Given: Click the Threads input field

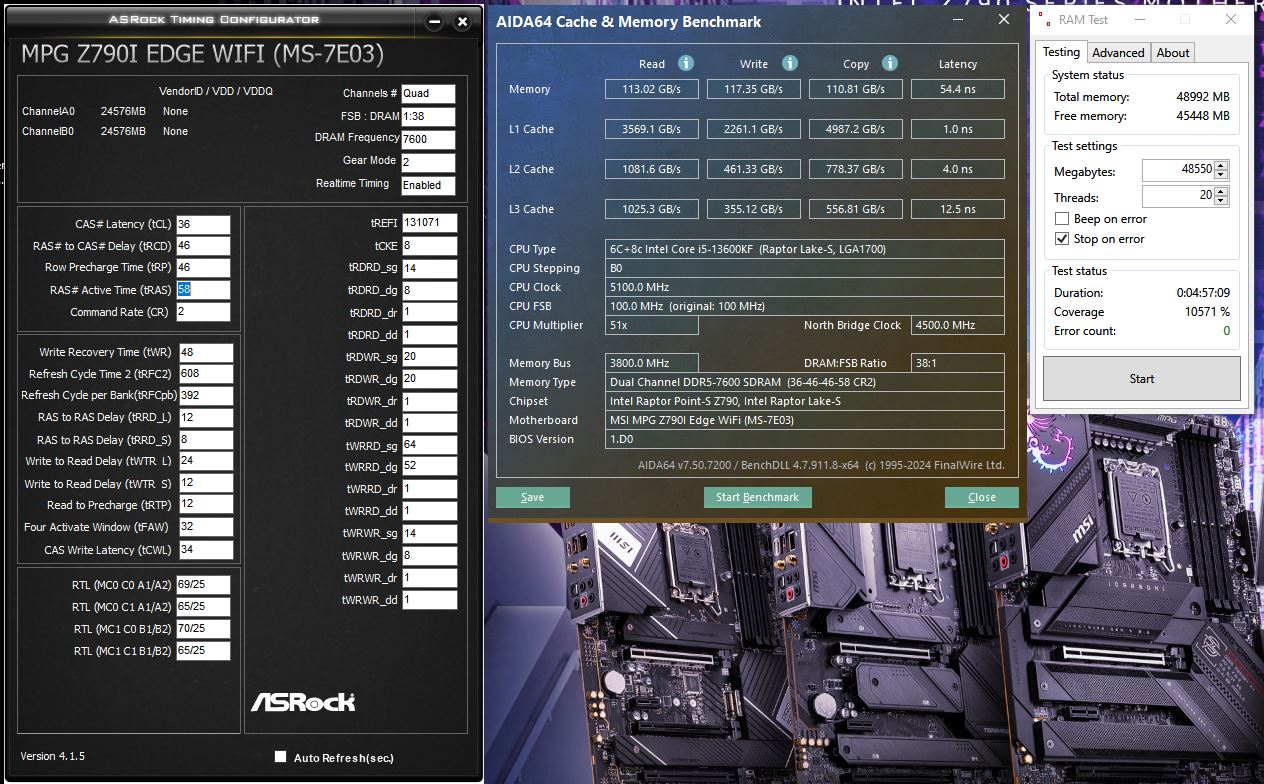Looking at the screenshot, I should 1178,197.
